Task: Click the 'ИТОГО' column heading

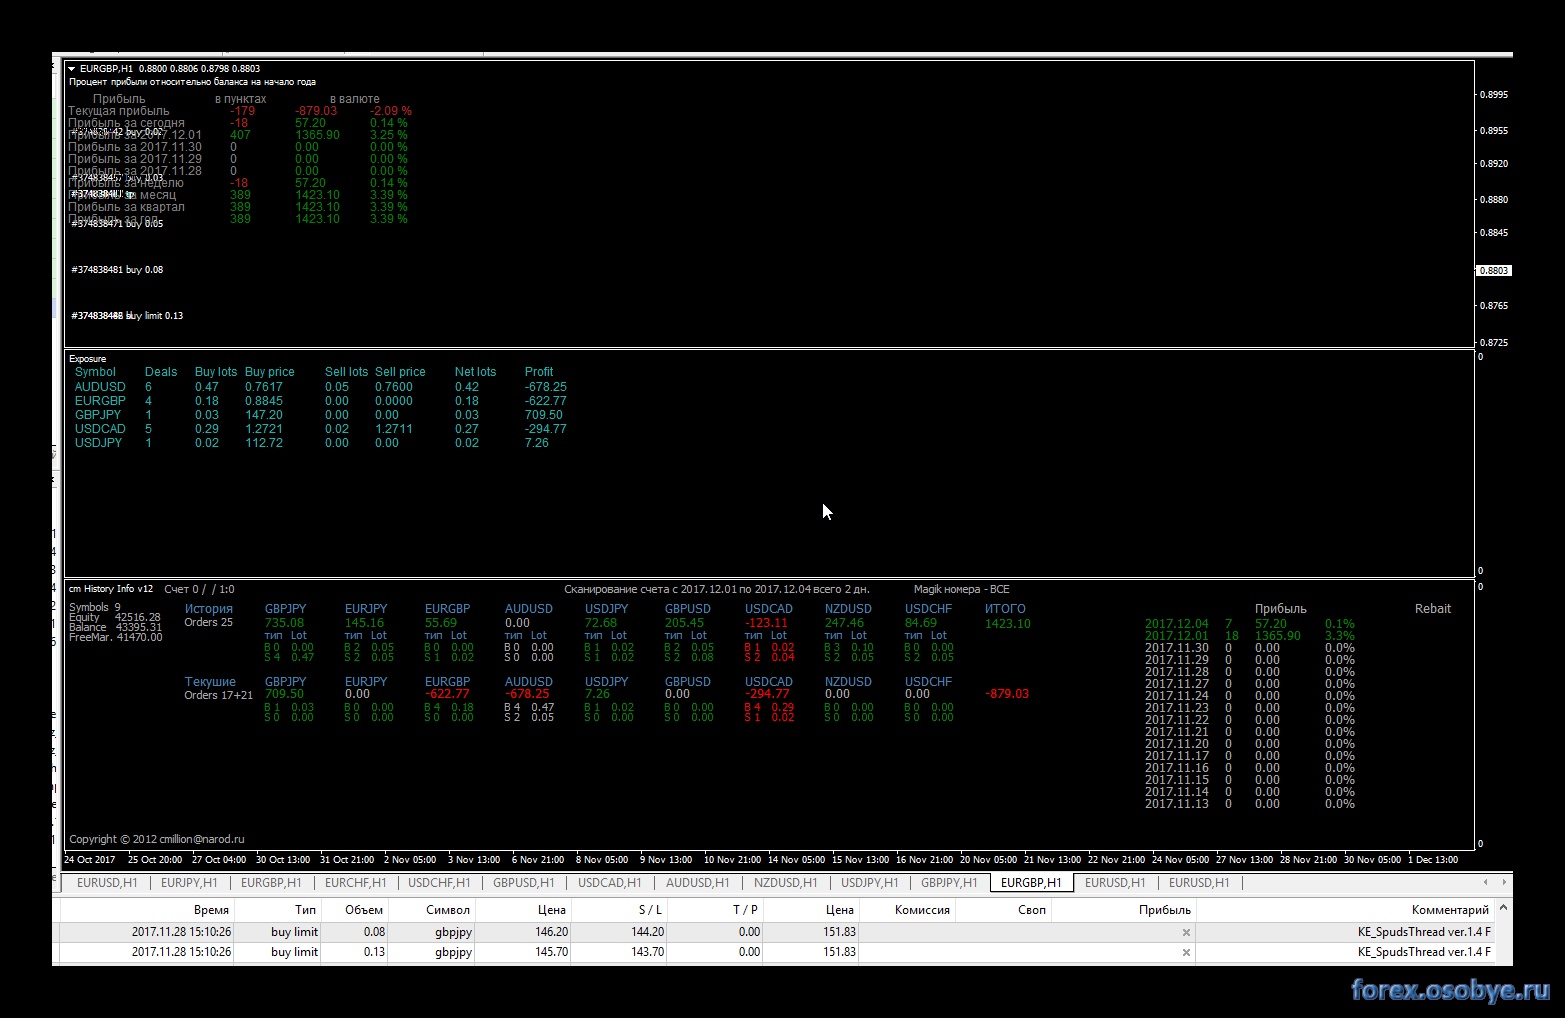Action: click(x=1005, y=609)
